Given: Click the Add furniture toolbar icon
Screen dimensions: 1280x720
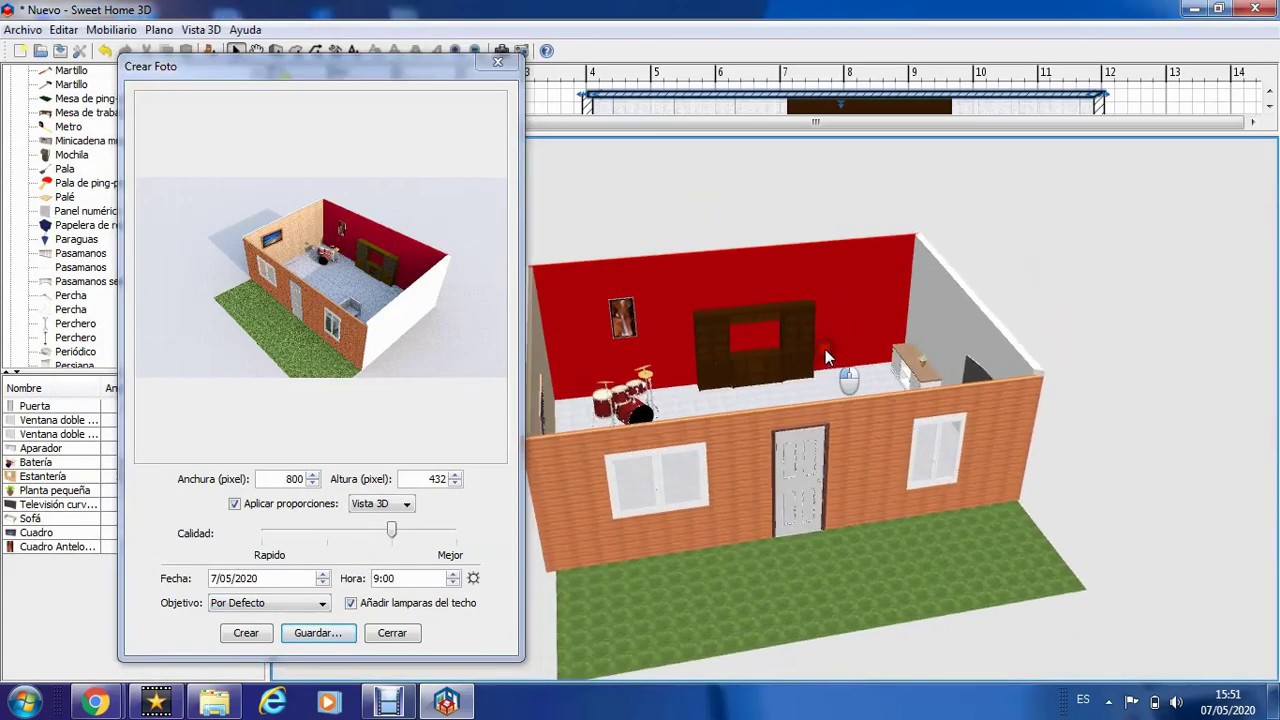Looking at the screenshot, I should (209, 50).
